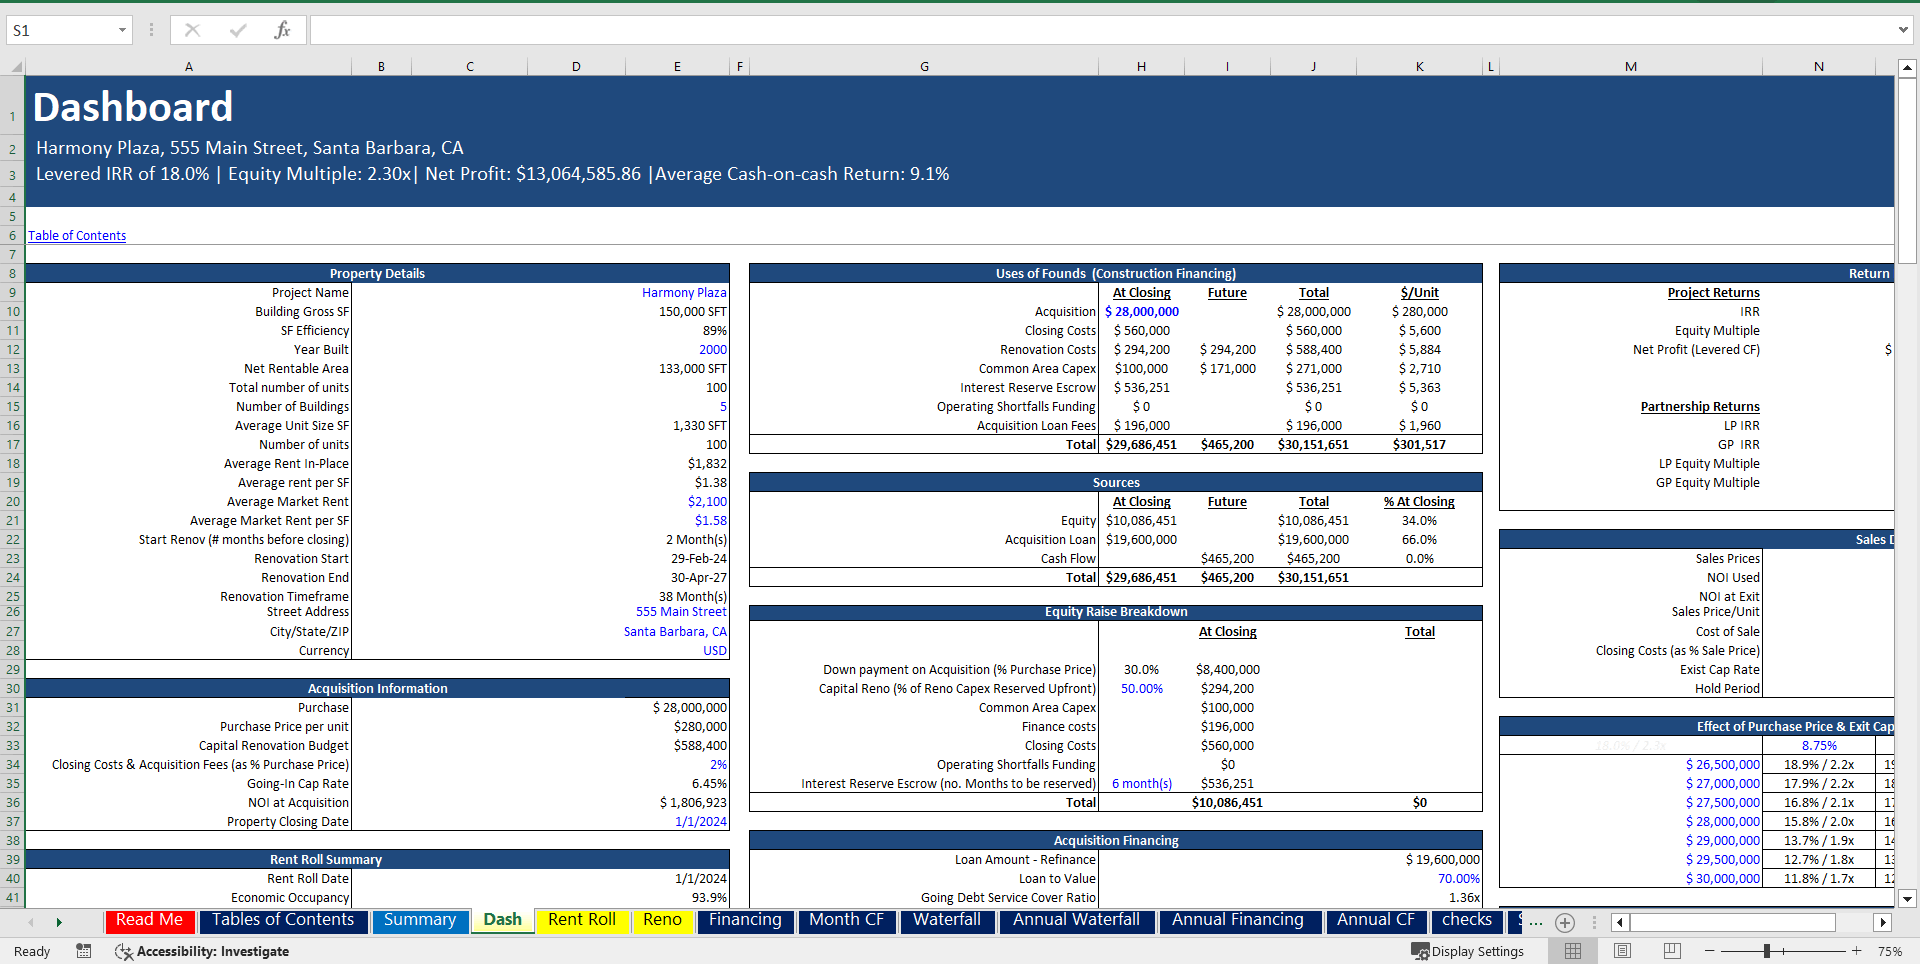The image size is (1920, 966).
Task: Expand the formula bar with its chevron
Action: 1904,30
